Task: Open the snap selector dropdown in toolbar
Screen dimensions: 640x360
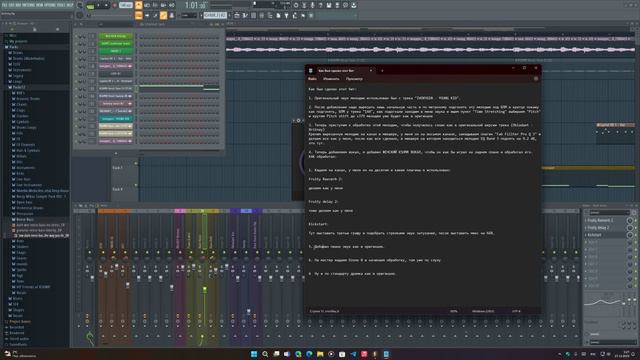Action: (189, 16)
